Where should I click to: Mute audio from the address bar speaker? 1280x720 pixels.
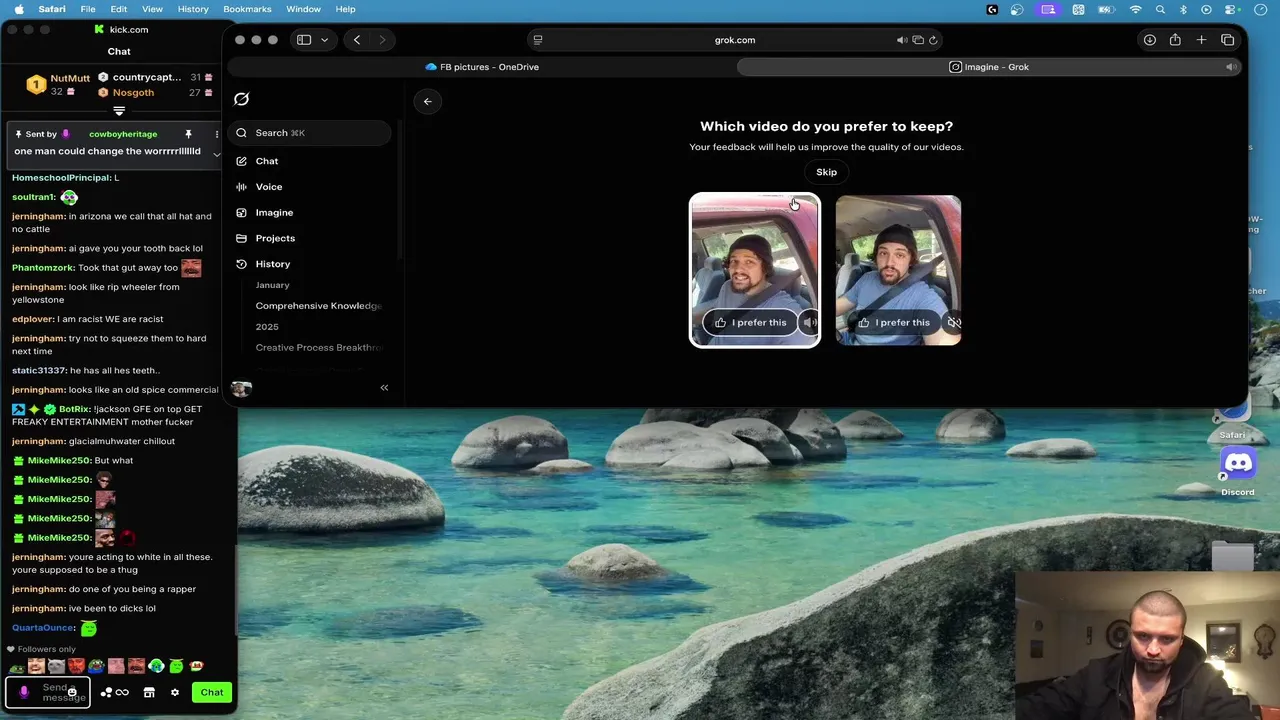click(x=901, y=40)
